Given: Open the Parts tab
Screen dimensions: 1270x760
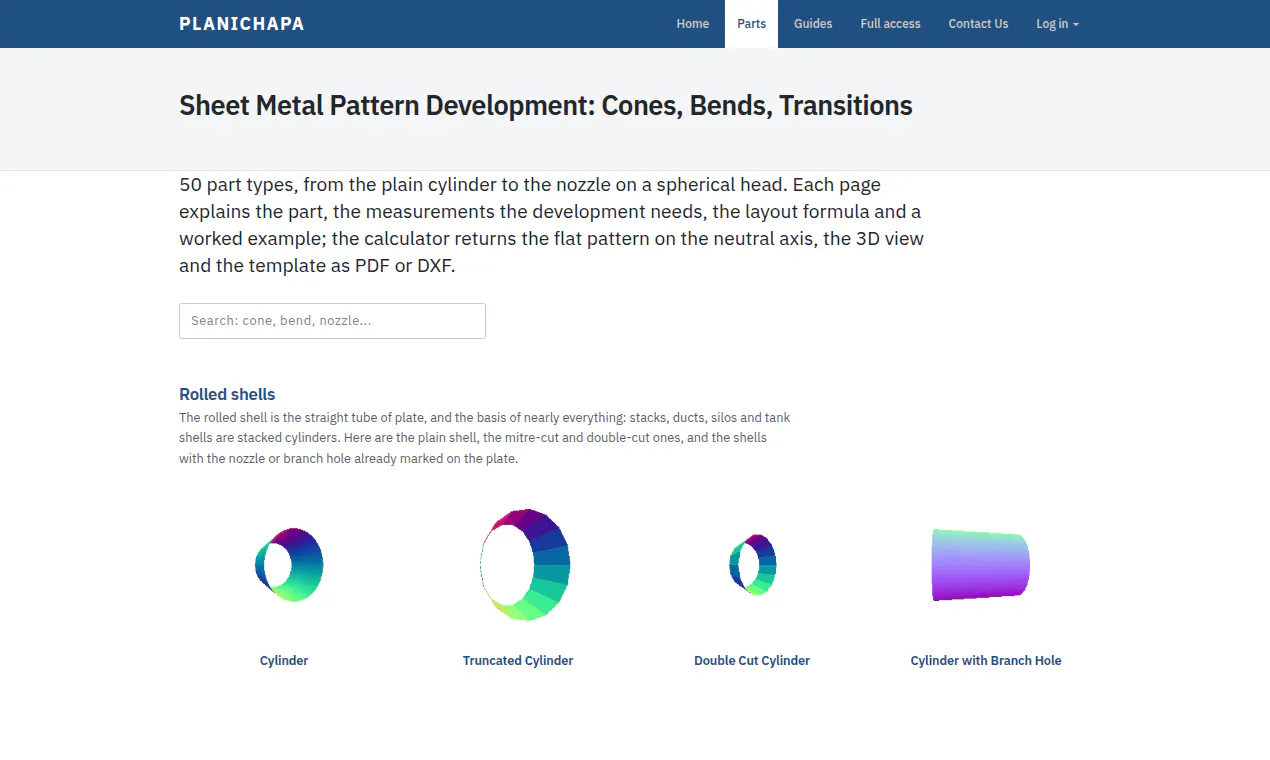Looking at the screenshot, I should [x=752, y=24].
